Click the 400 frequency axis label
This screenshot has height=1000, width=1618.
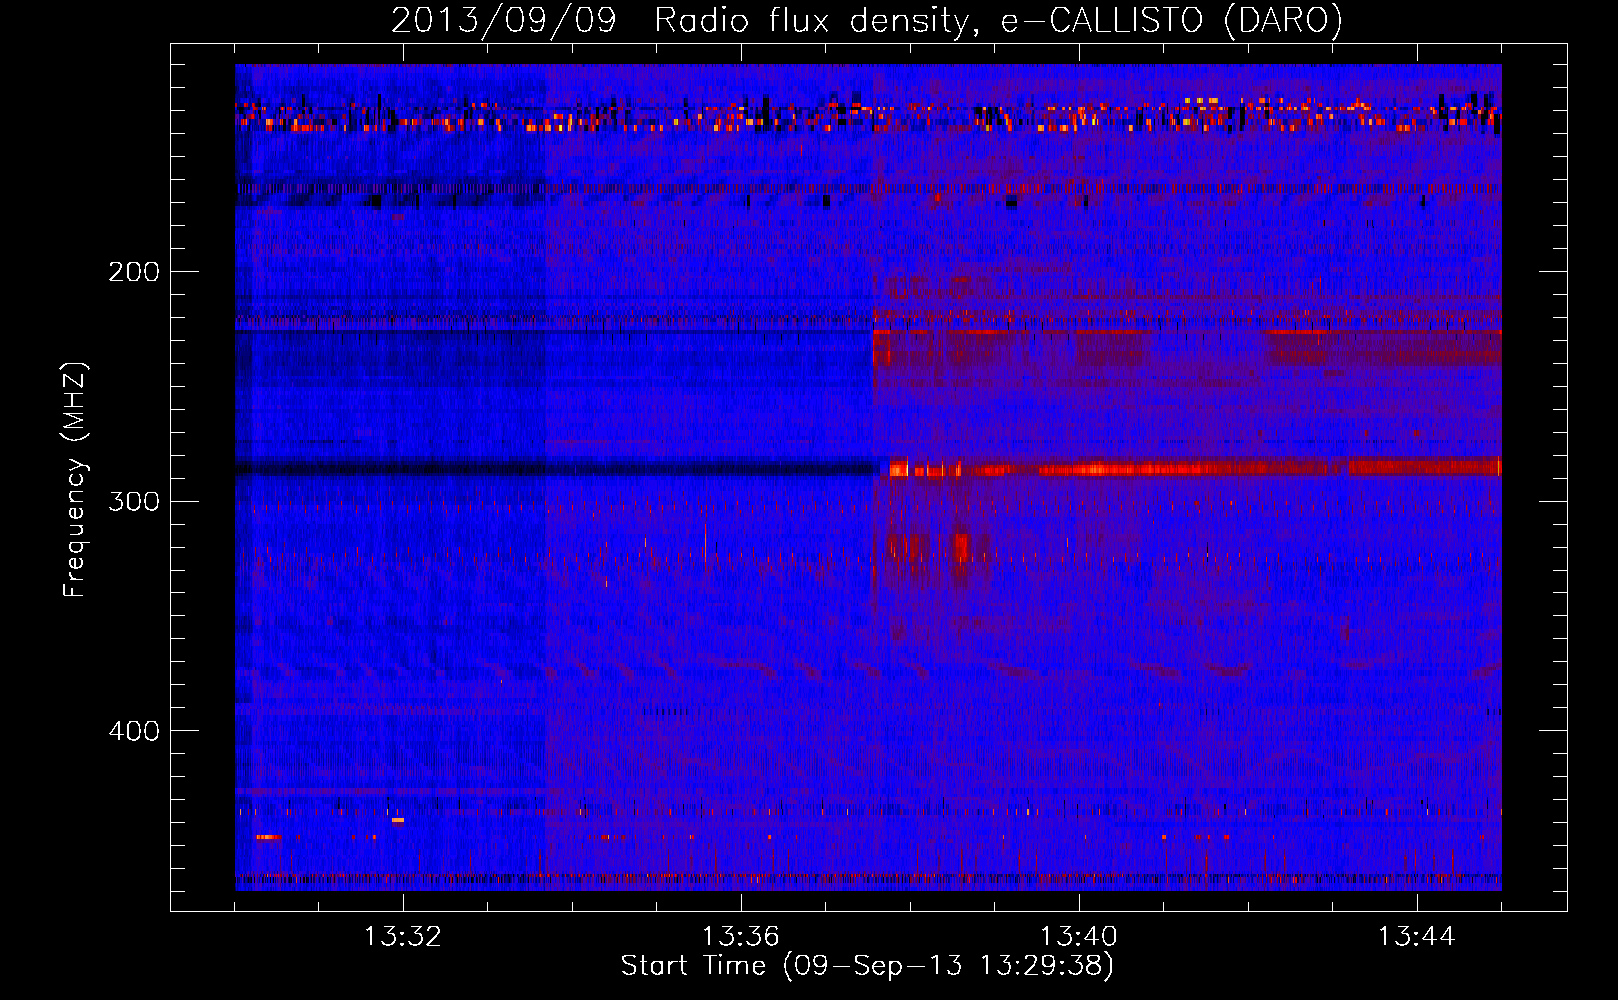(134, 731)
